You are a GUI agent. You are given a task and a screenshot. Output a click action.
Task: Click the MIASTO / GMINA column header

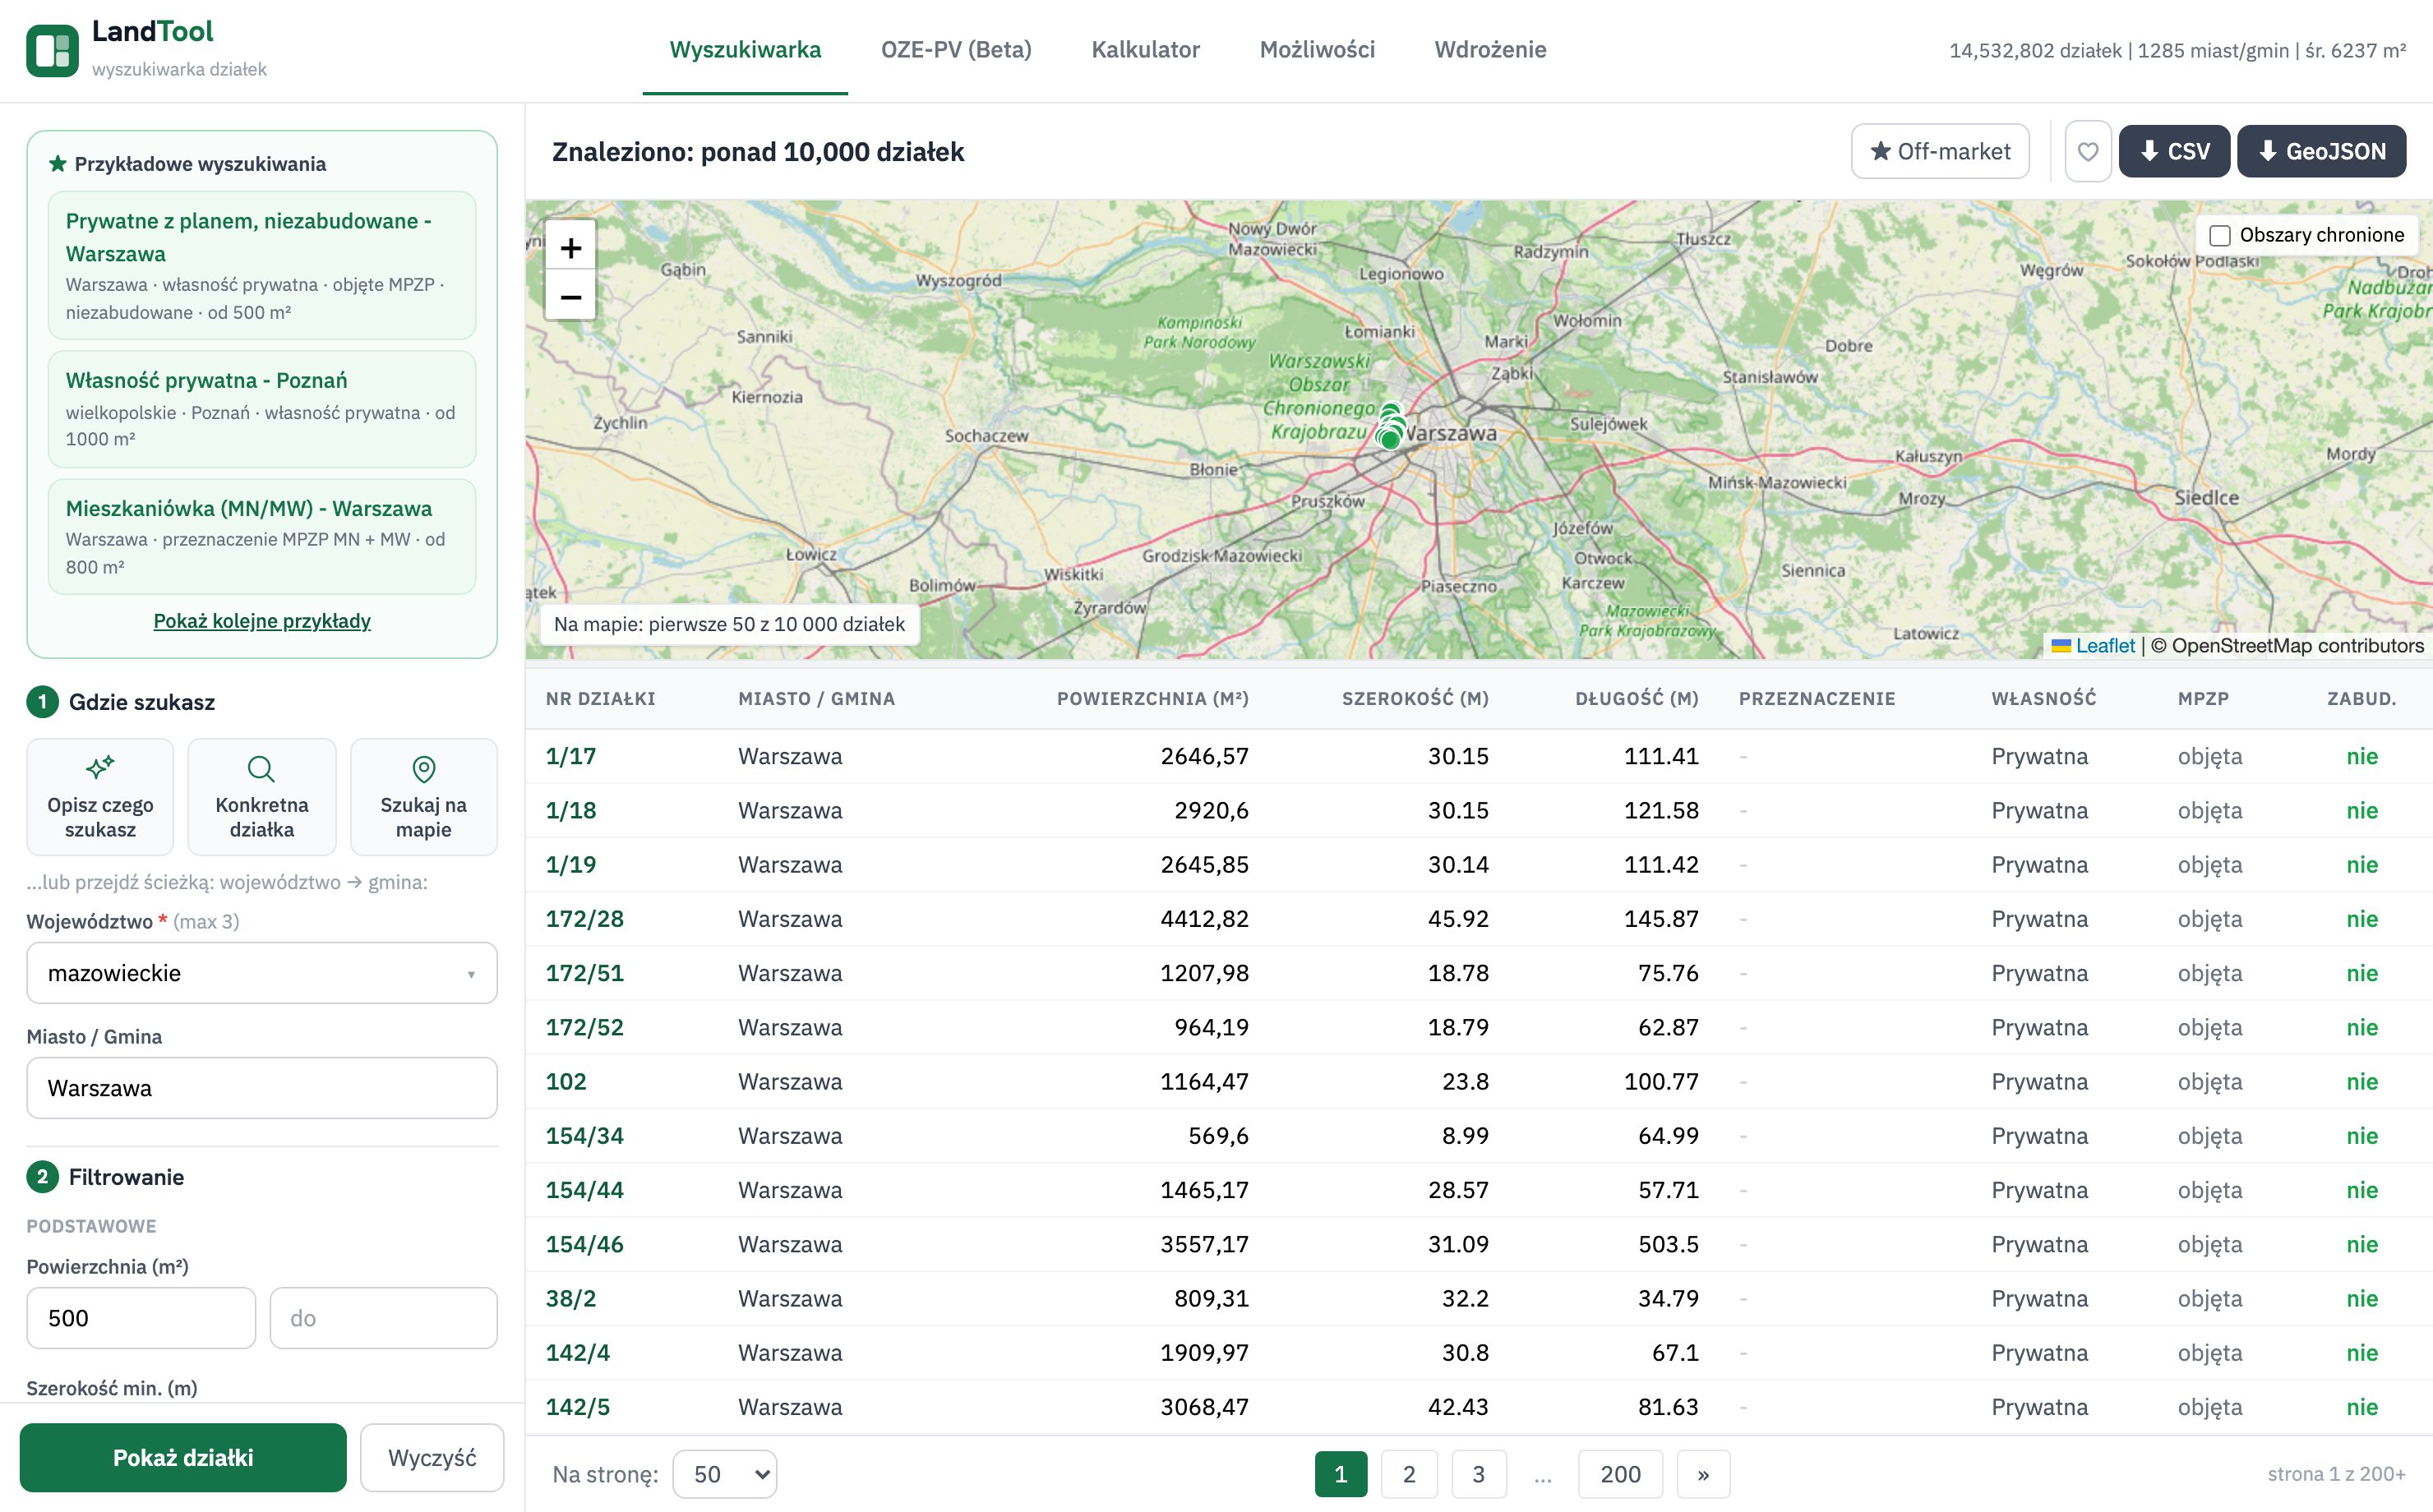tap(816, 698)
